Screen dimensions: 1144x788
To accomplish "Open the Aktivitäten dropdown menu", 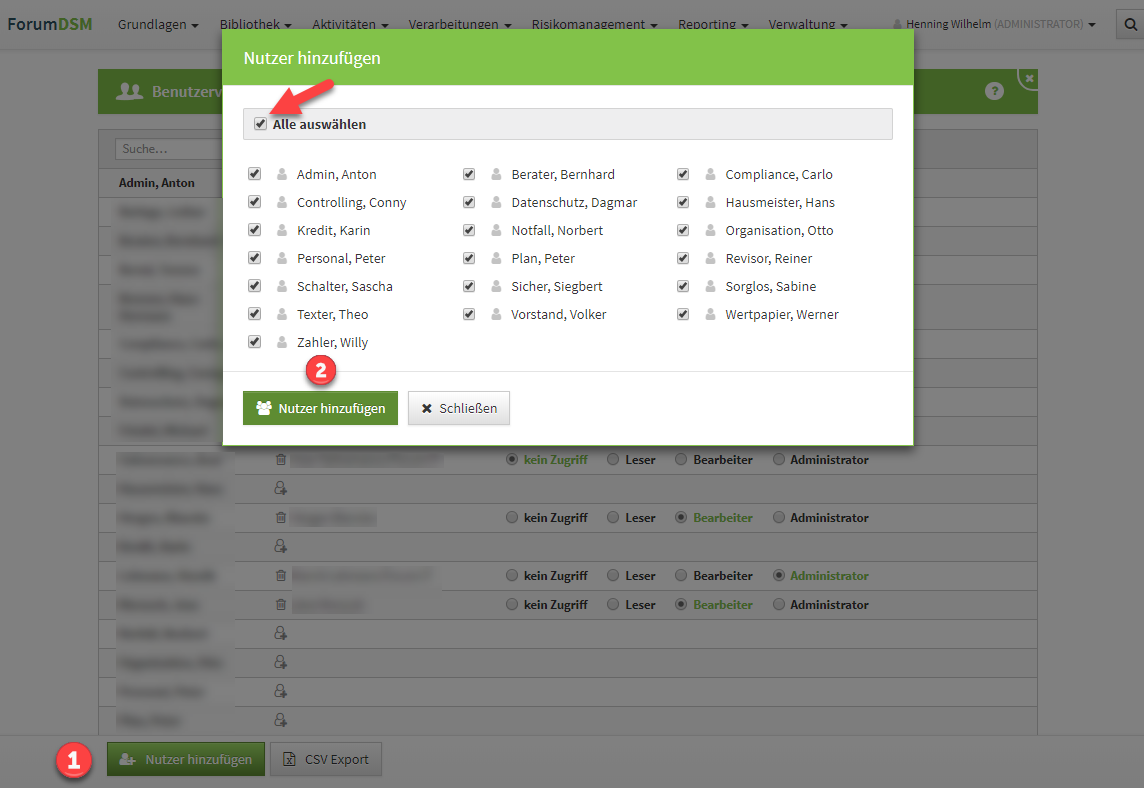I will tap(349, 24).
